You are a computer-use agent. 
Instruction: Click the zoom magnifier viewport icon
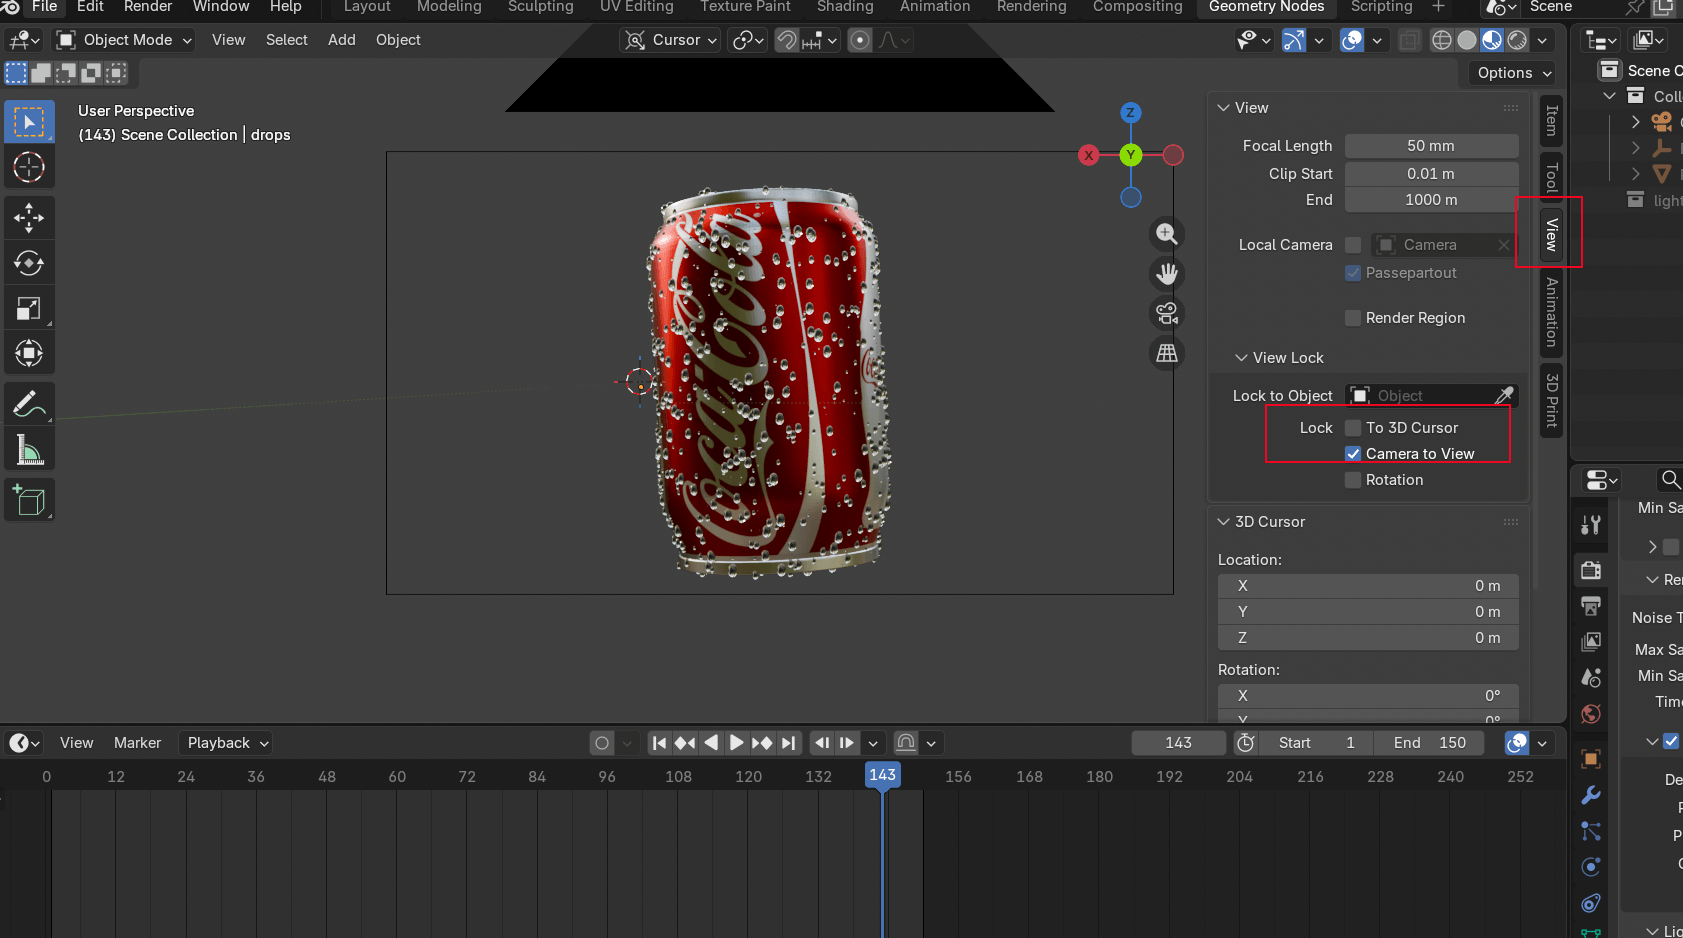(x=1166, y=234)
